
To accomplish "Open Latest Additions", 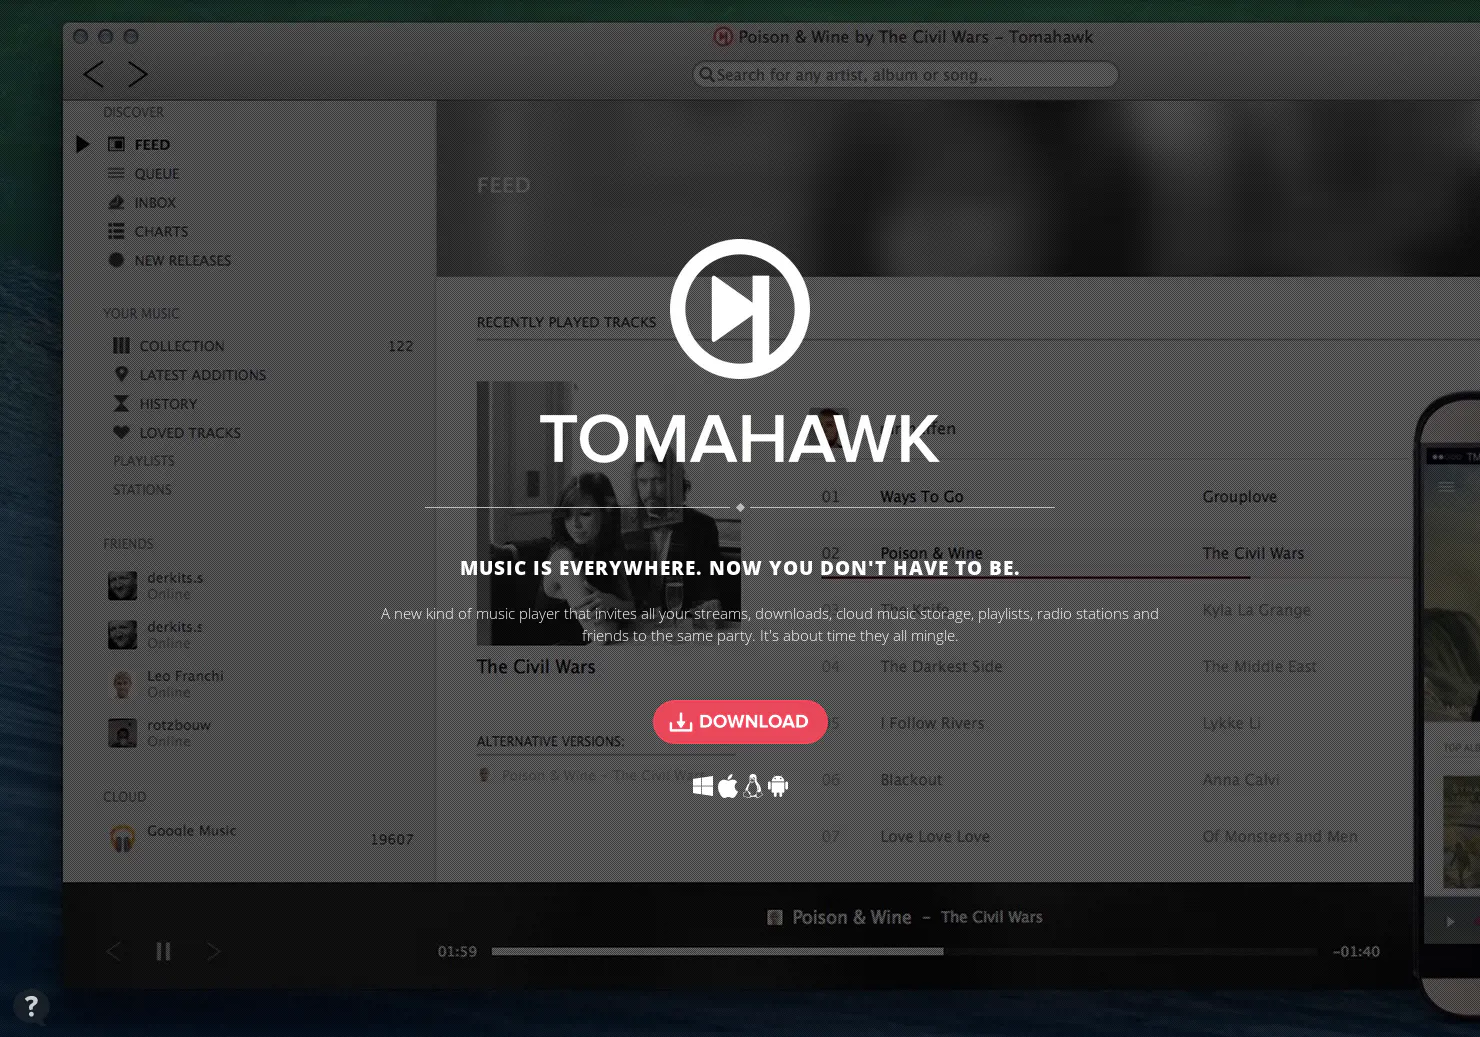I will [x=203, y=375].
